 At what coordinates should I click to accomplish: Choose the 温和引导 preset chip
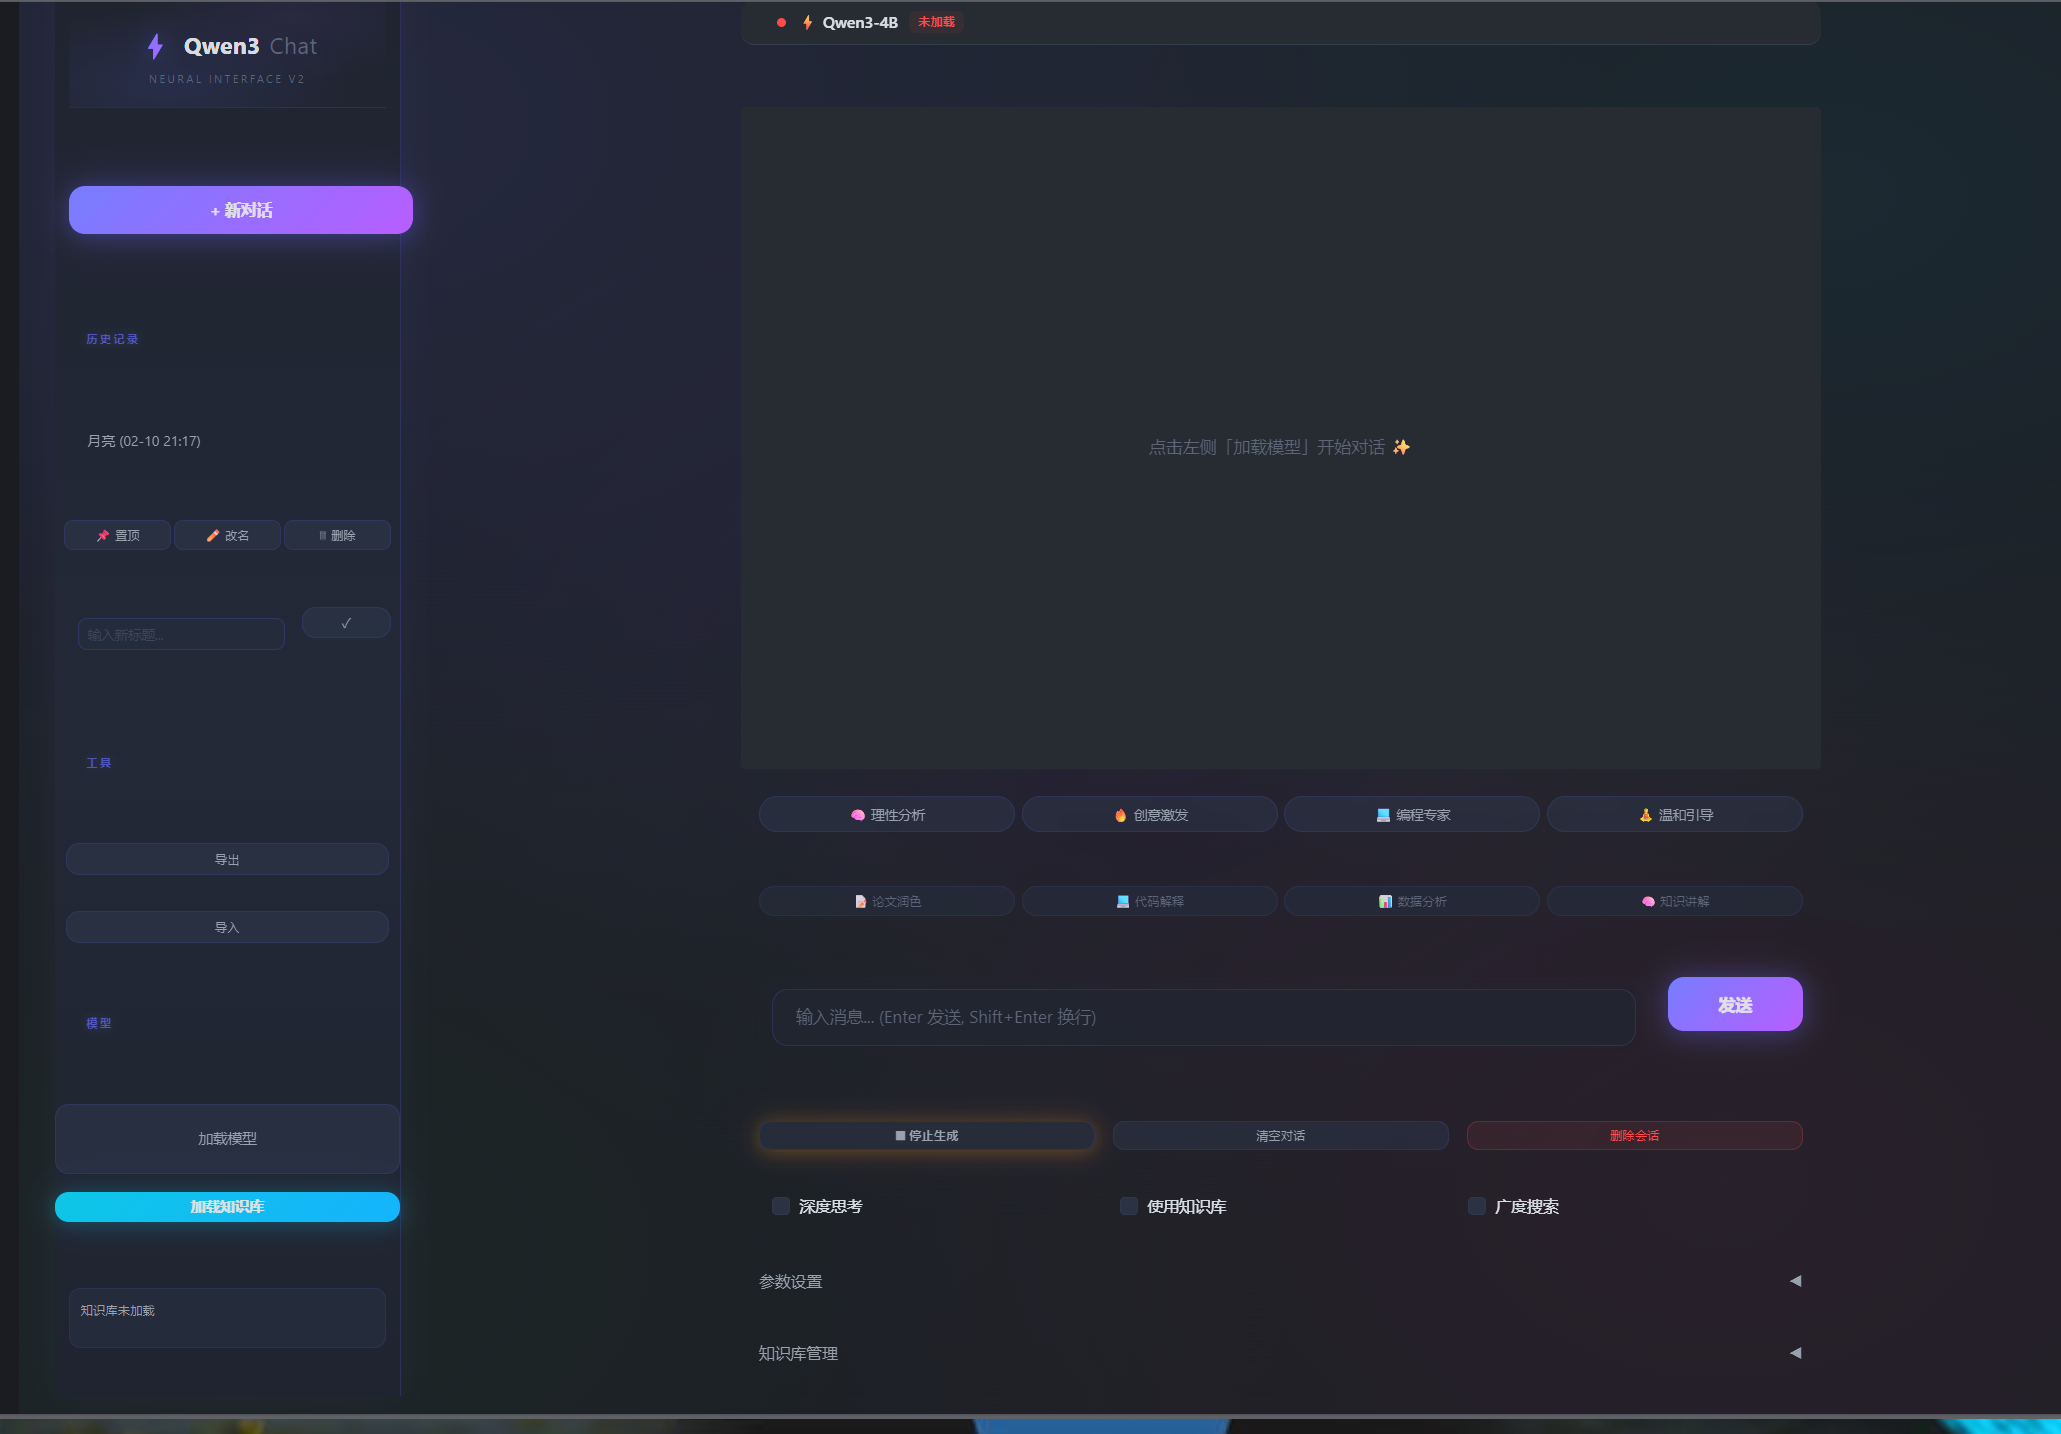(1675, 815)
